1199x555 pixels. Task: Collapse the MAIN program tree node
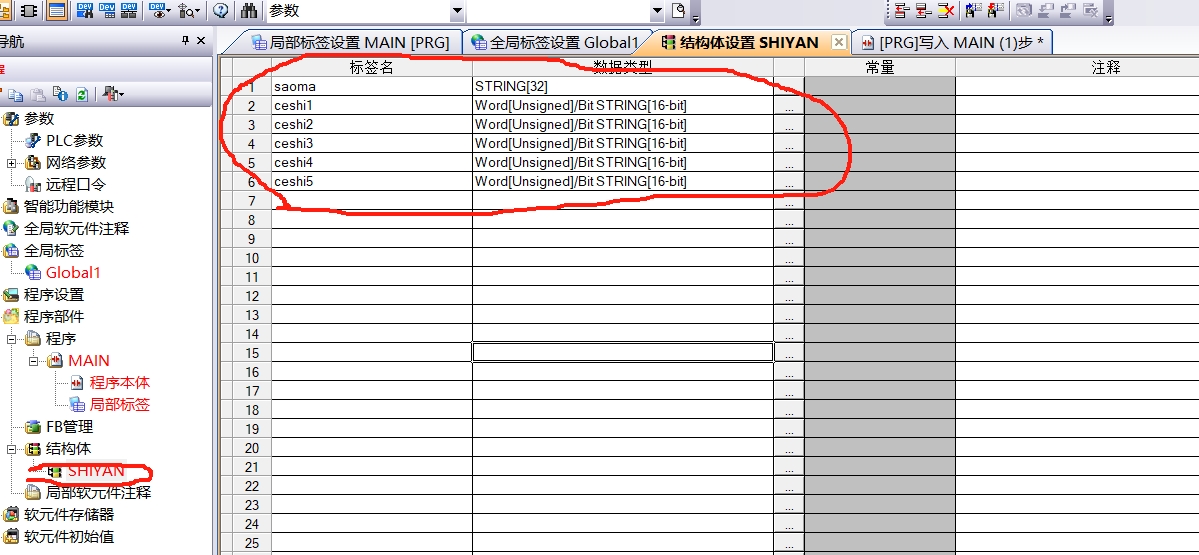pyautogui.click(x=33, y=361)
